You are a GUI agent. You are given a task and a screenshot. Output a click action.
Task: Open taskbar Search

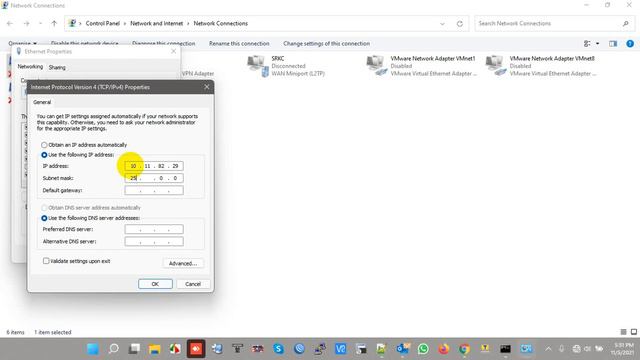pyautogui.click(x=113, y=349)
